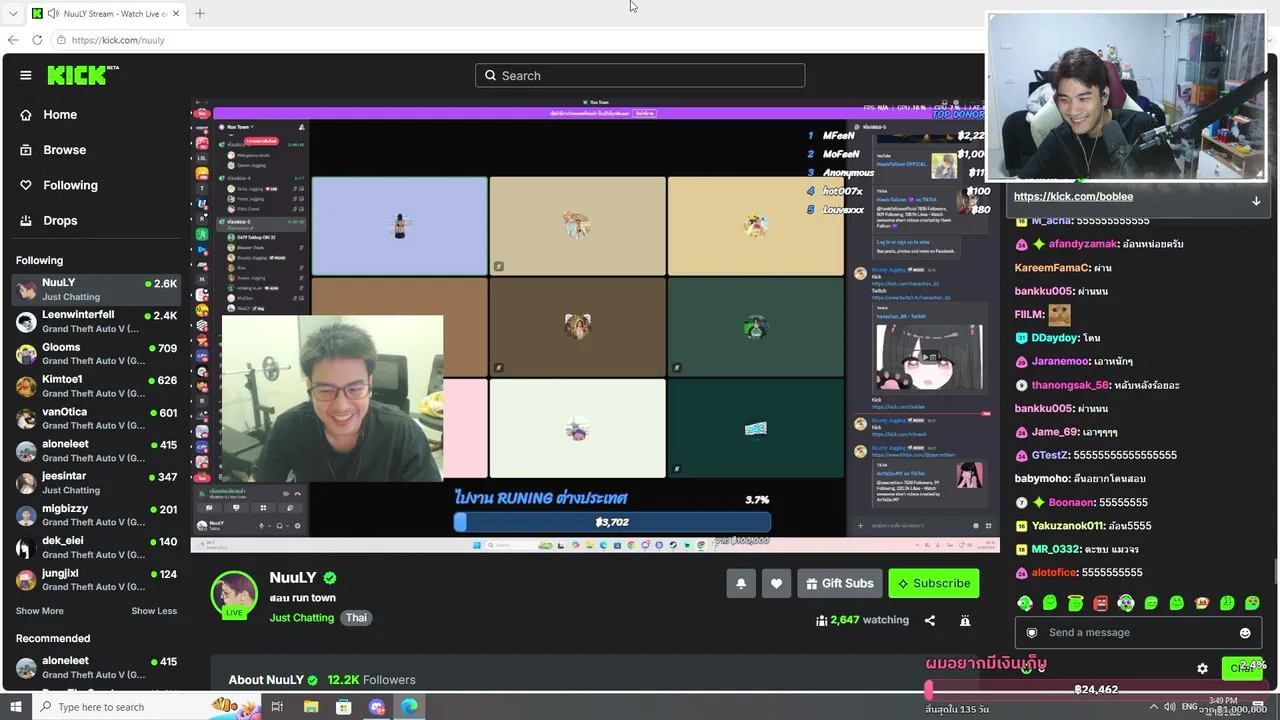Open the Browse page in the sidebar
1280x720 pixels.
pos(64,150)
